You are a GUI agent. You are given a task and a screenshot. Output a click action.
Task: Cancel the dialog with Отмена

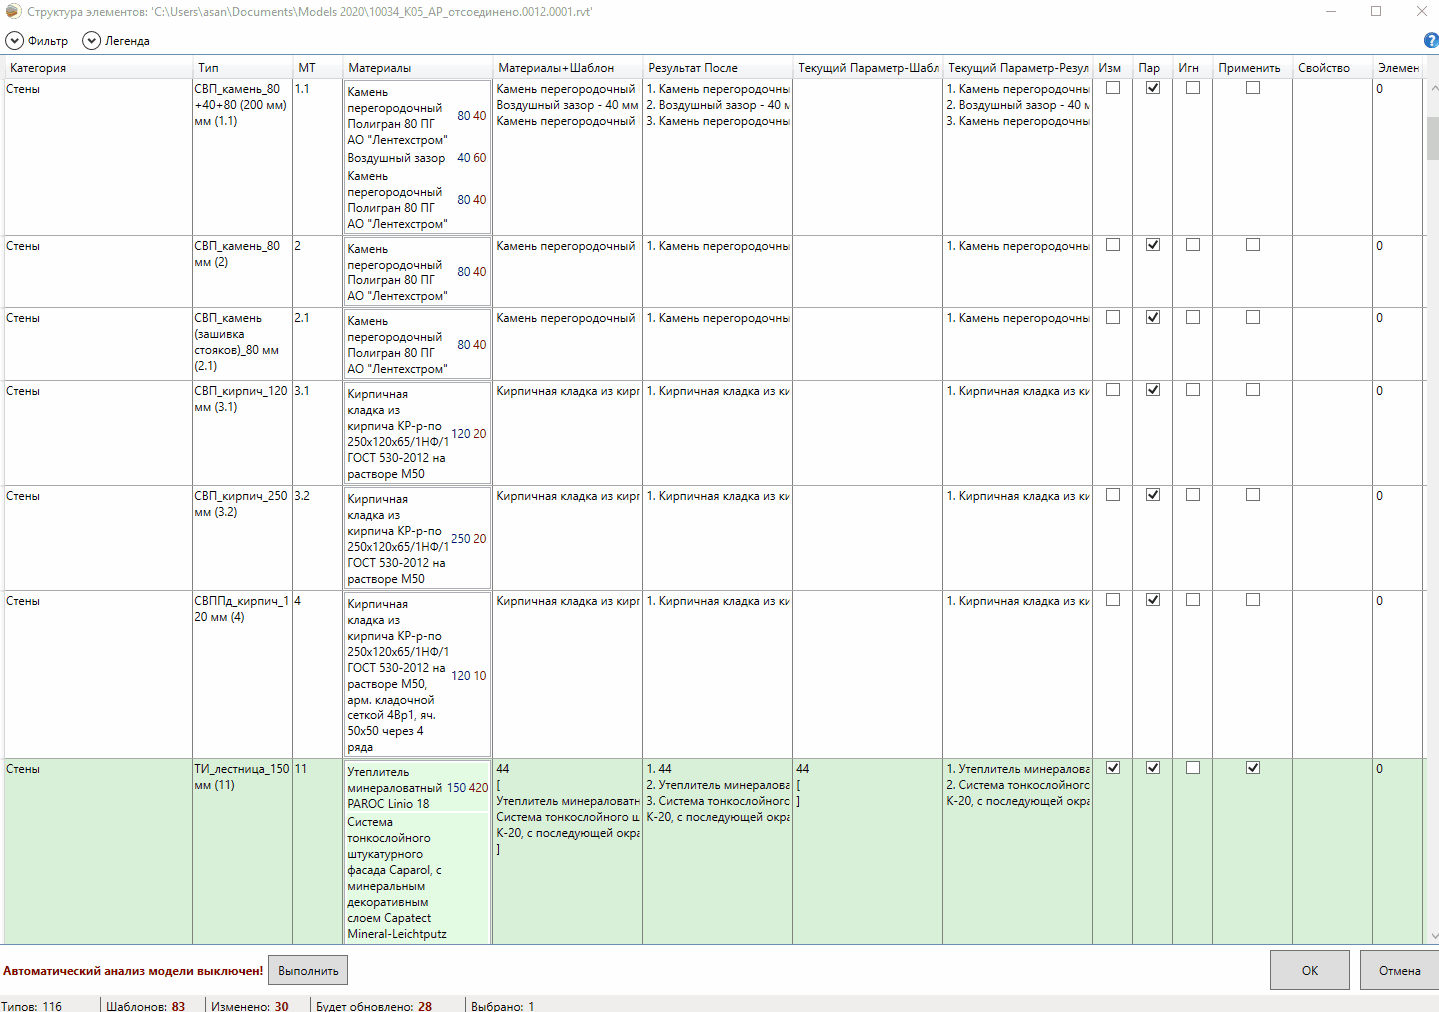(1399, 971)
